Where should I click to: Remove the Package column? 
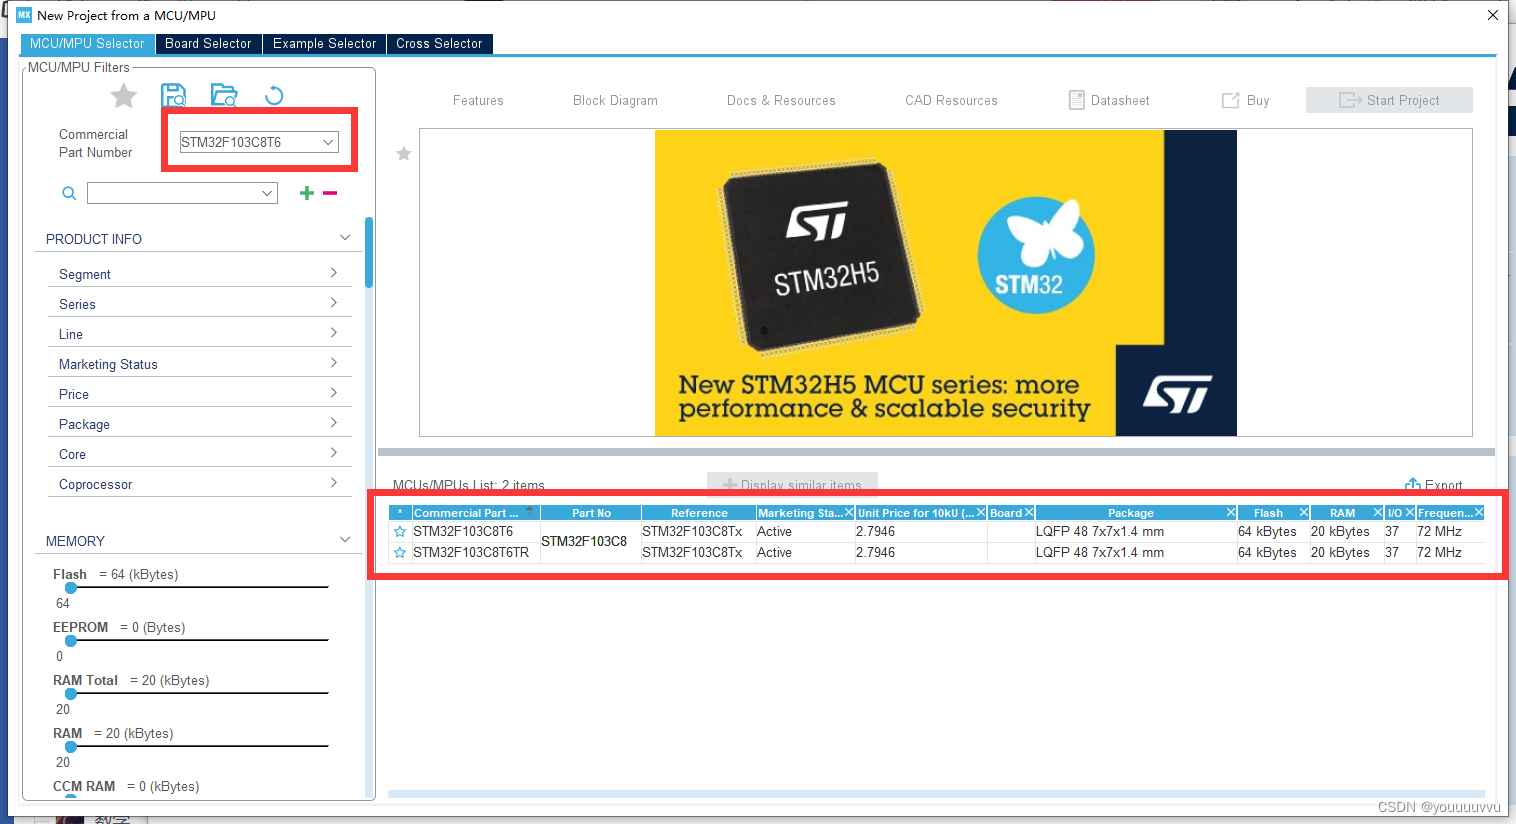coord(1231,513)
